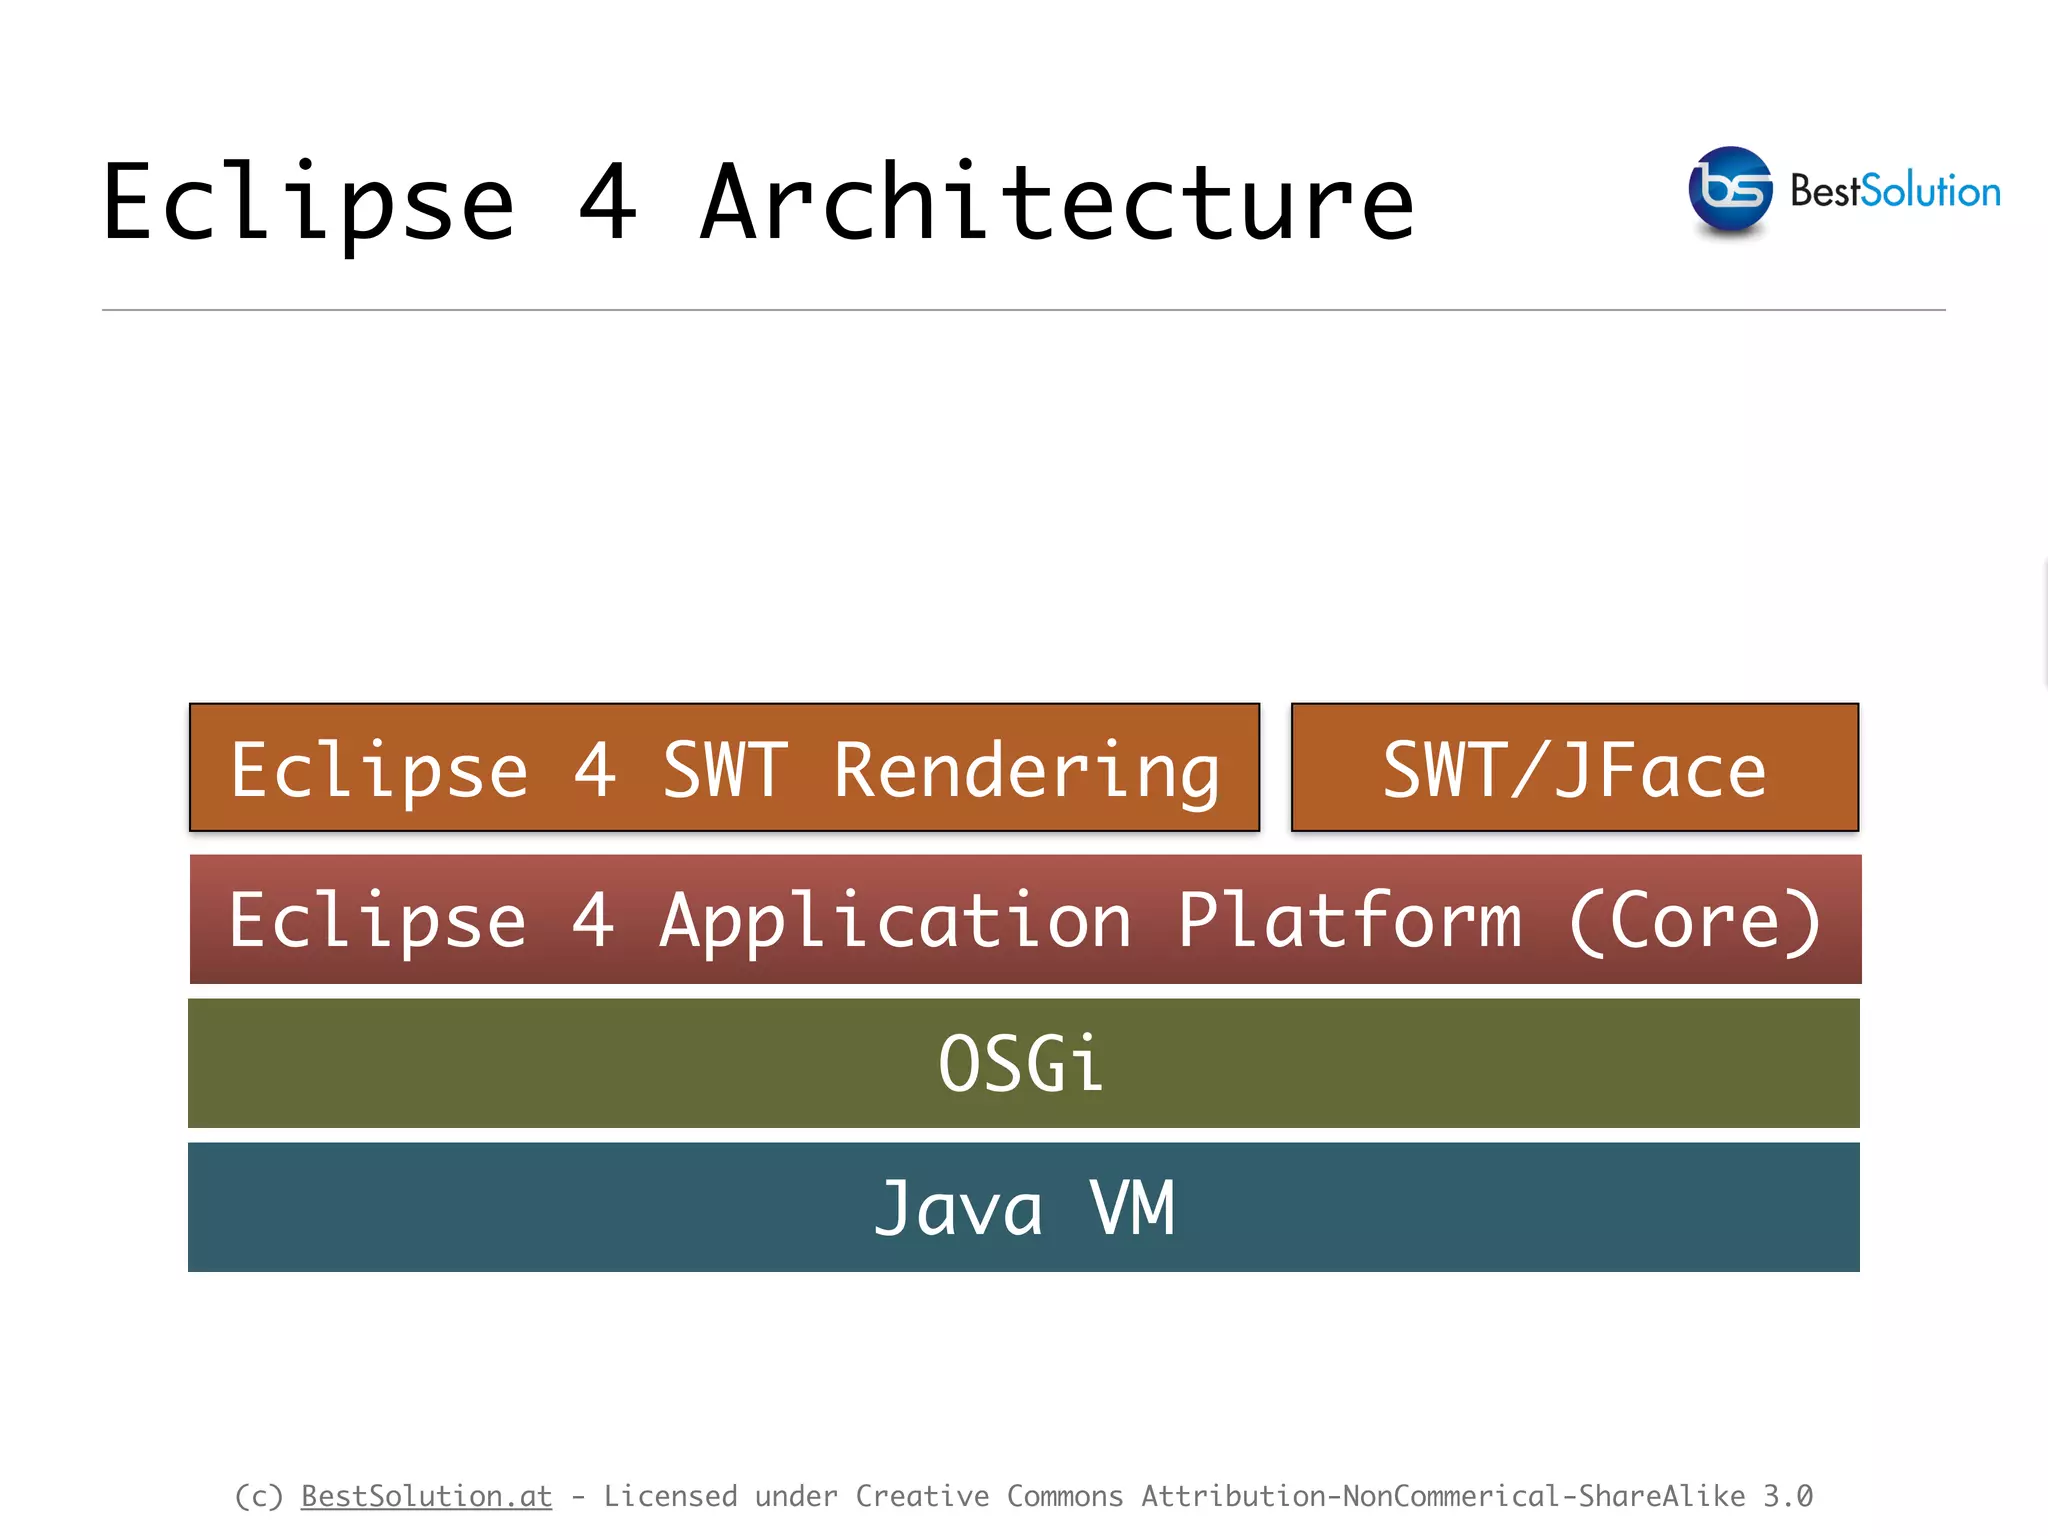2048x1536 pixels.
Task: Click the Eclipse 4 Application Platform layer
Action: tap(1025, 919)
